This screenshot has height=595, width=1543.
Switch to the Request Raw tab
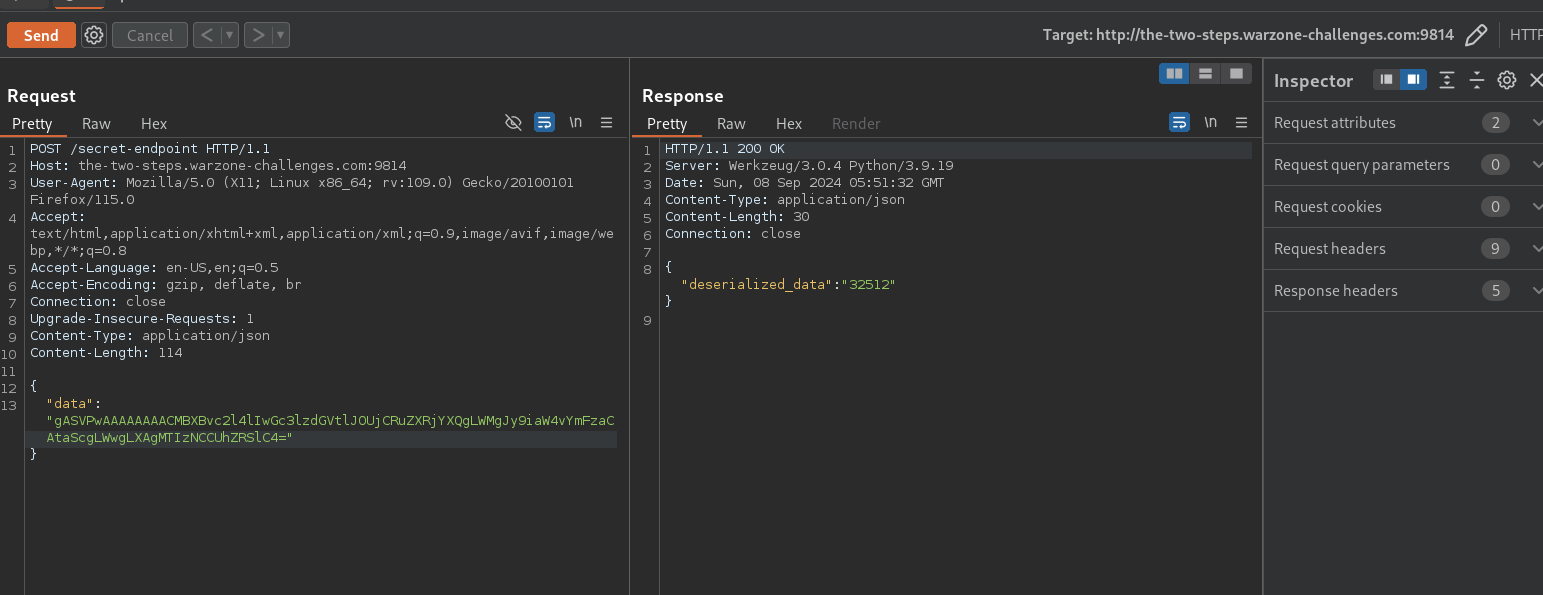(x=96, y=123)
